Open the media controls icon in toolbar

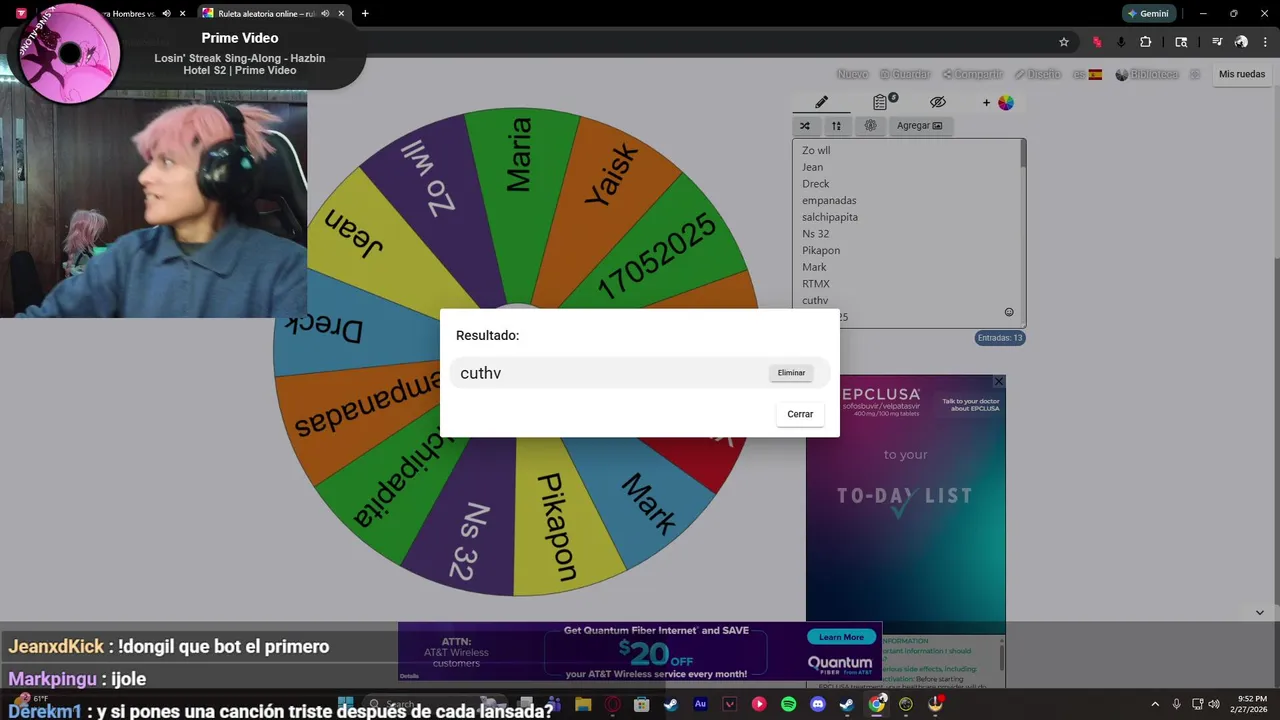pyautogui.click(x=1217, y=42)
